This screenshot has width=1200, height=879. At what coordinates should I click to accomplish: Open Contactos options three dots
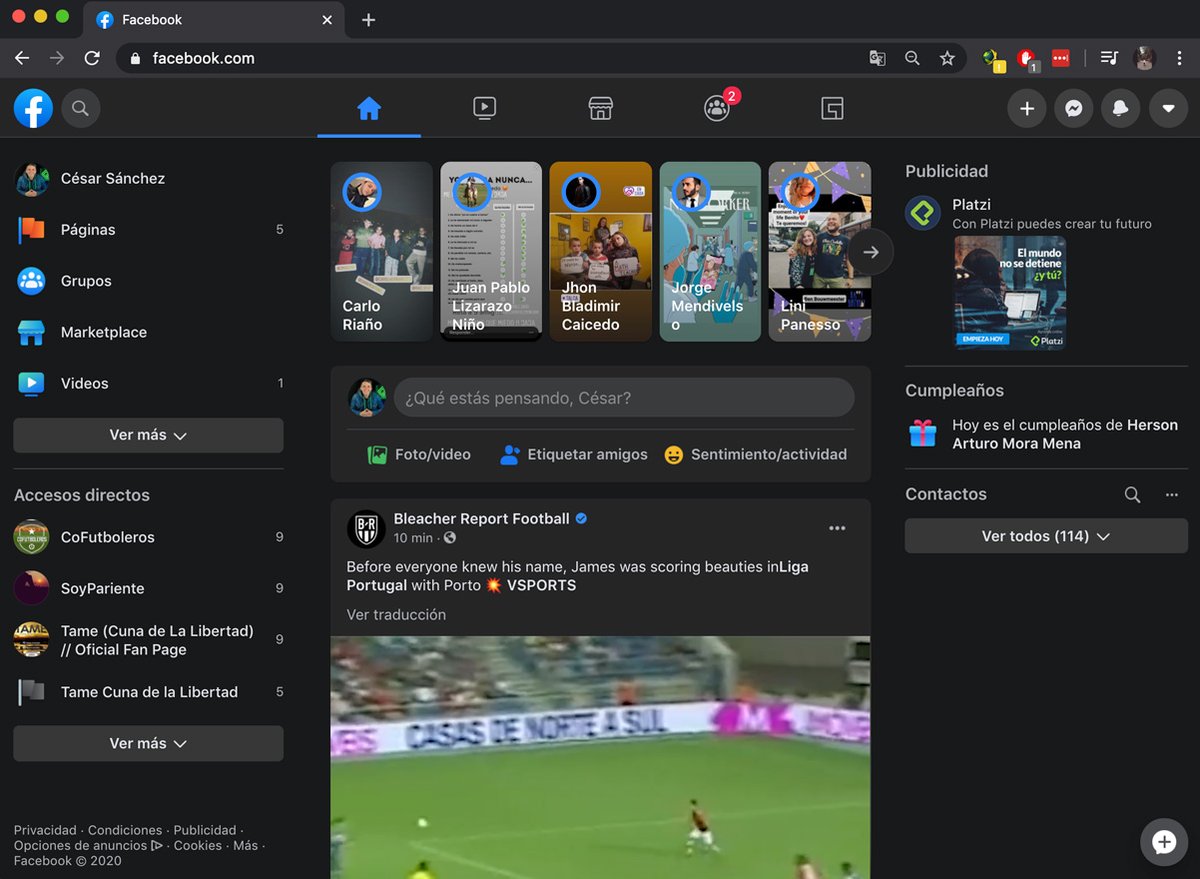point(1172,494)
